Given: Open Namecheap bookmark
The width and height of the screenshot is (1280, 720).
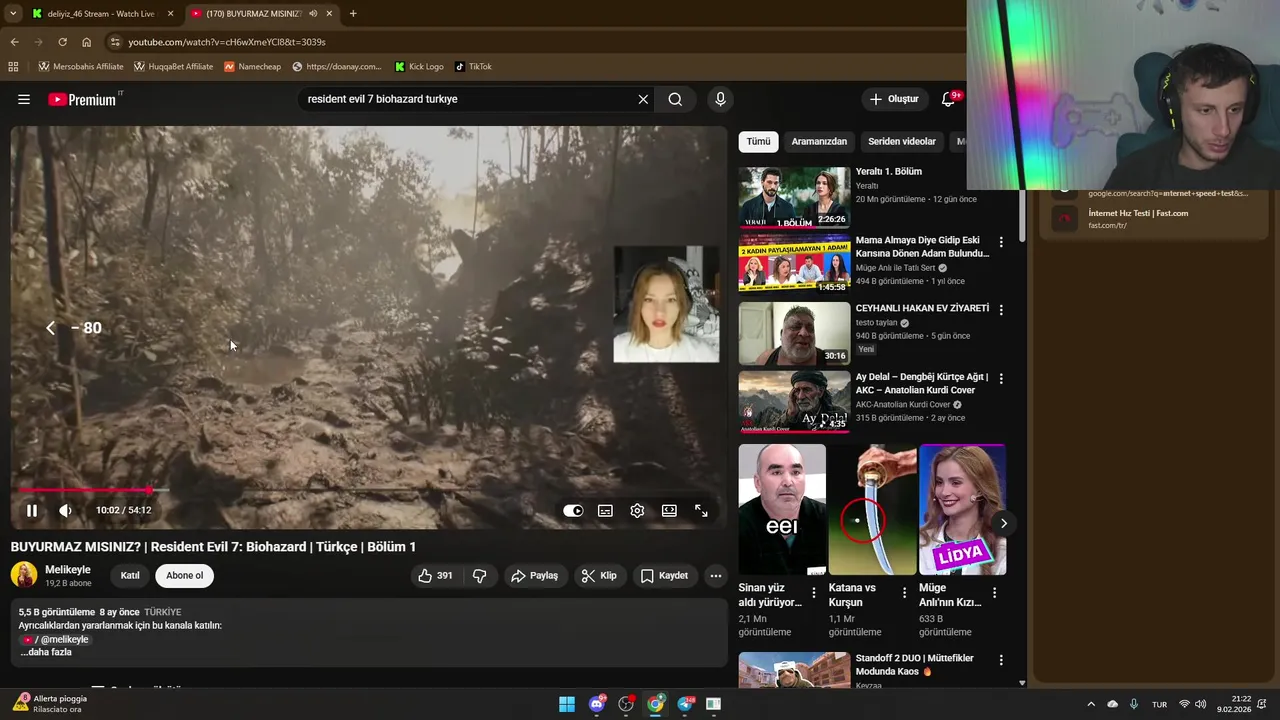Looking at the screenshot, I should click(x=252, y=67).
